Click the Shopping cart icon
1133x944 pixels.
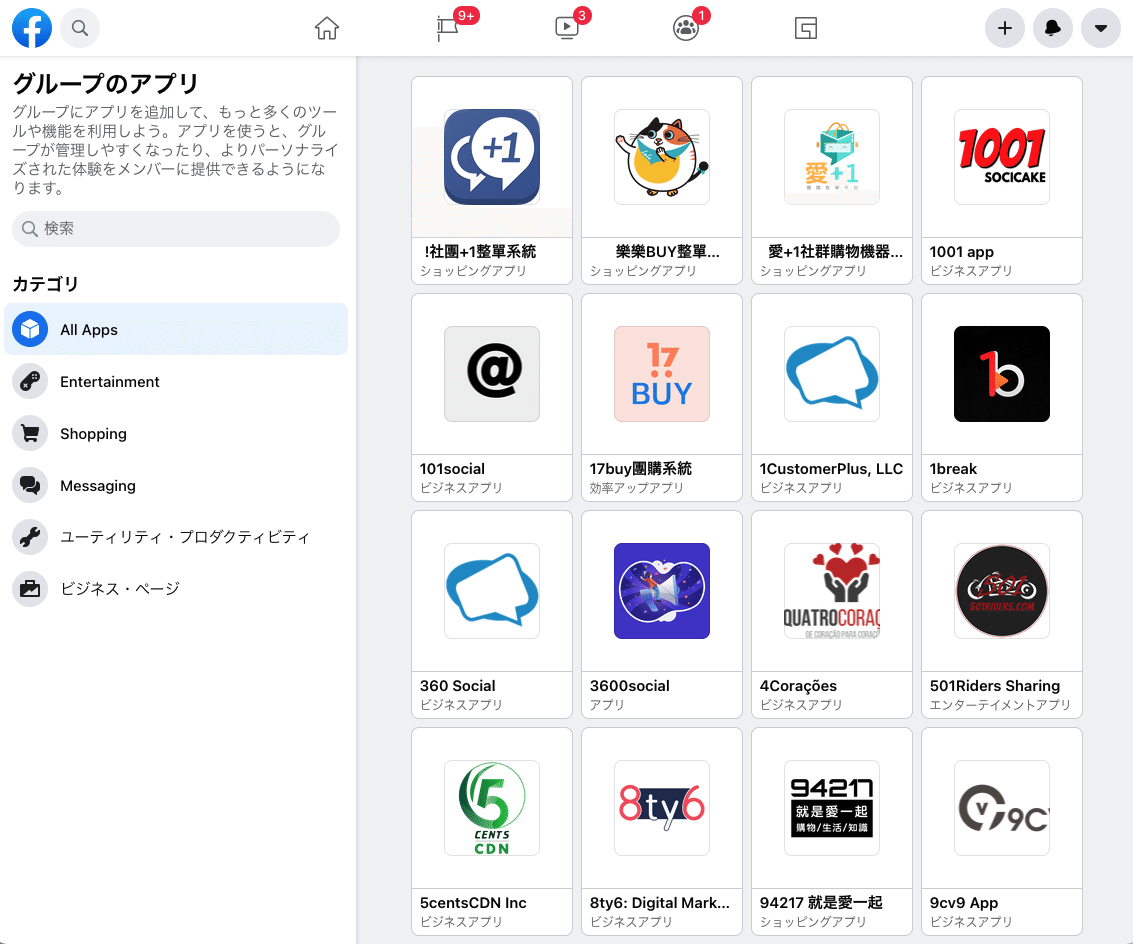pyautogui.click(x=30, y=434)
